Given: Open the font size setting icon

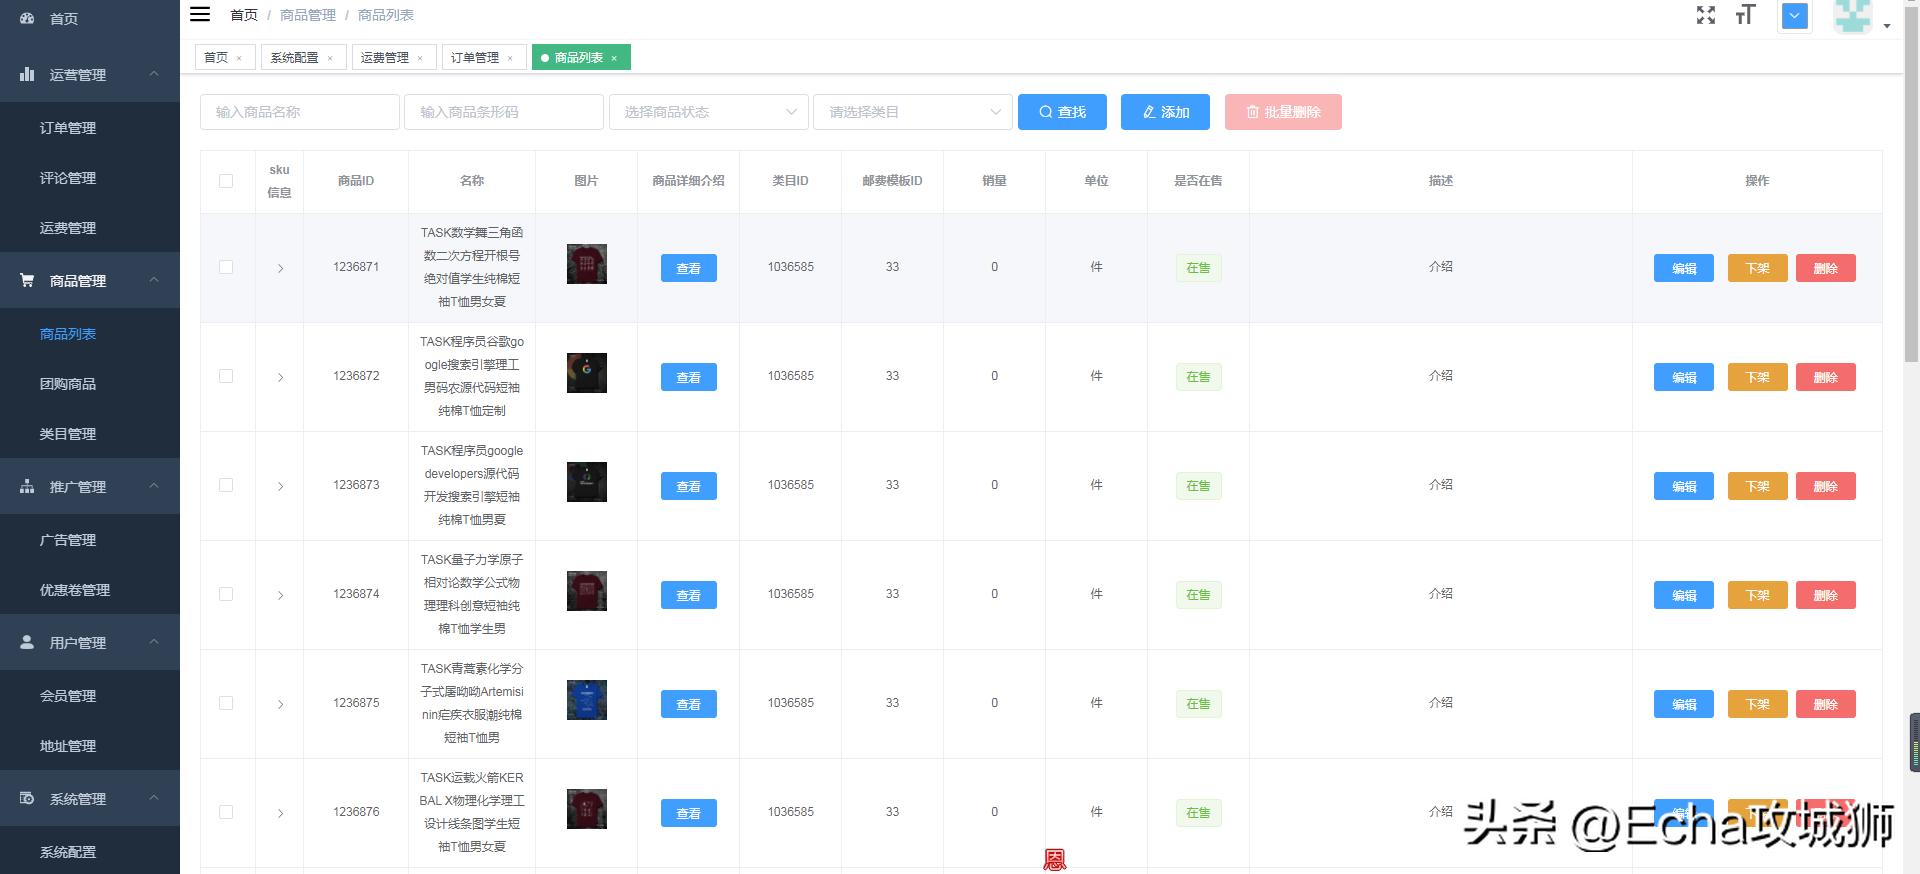Looking at the screenshot, I should click(x=1745, y=15).
